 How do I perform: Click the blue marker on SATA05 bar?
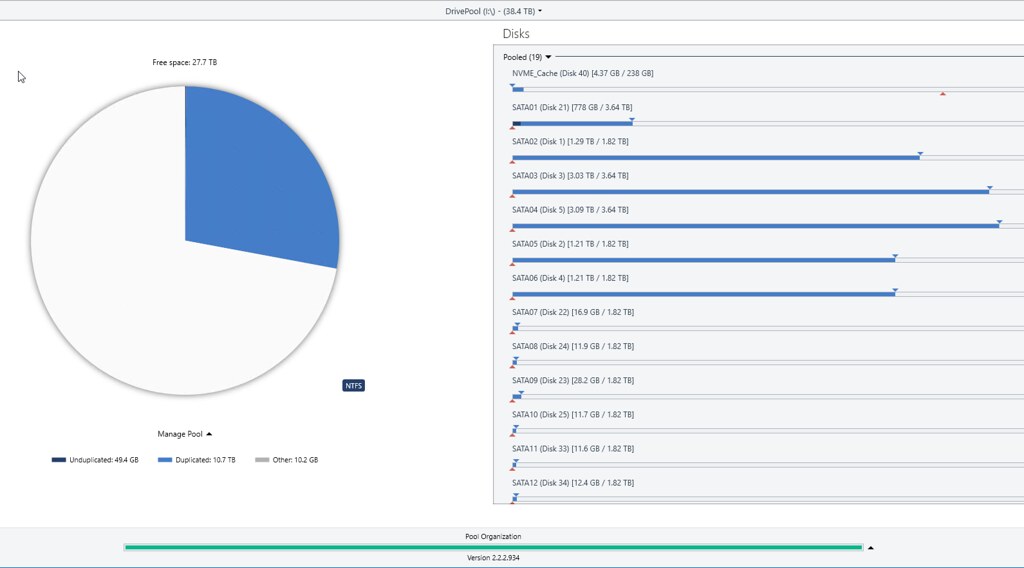(x=895, y=256)
